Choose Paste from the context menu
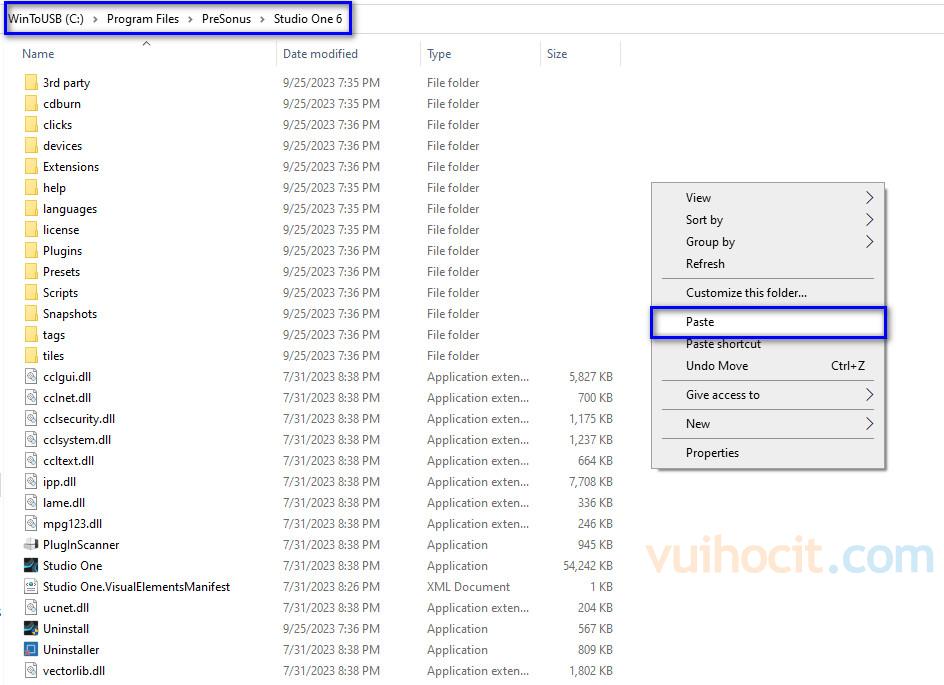Viewport: 944px width, 685px height. pyautogui.click(x=700, y=322)
